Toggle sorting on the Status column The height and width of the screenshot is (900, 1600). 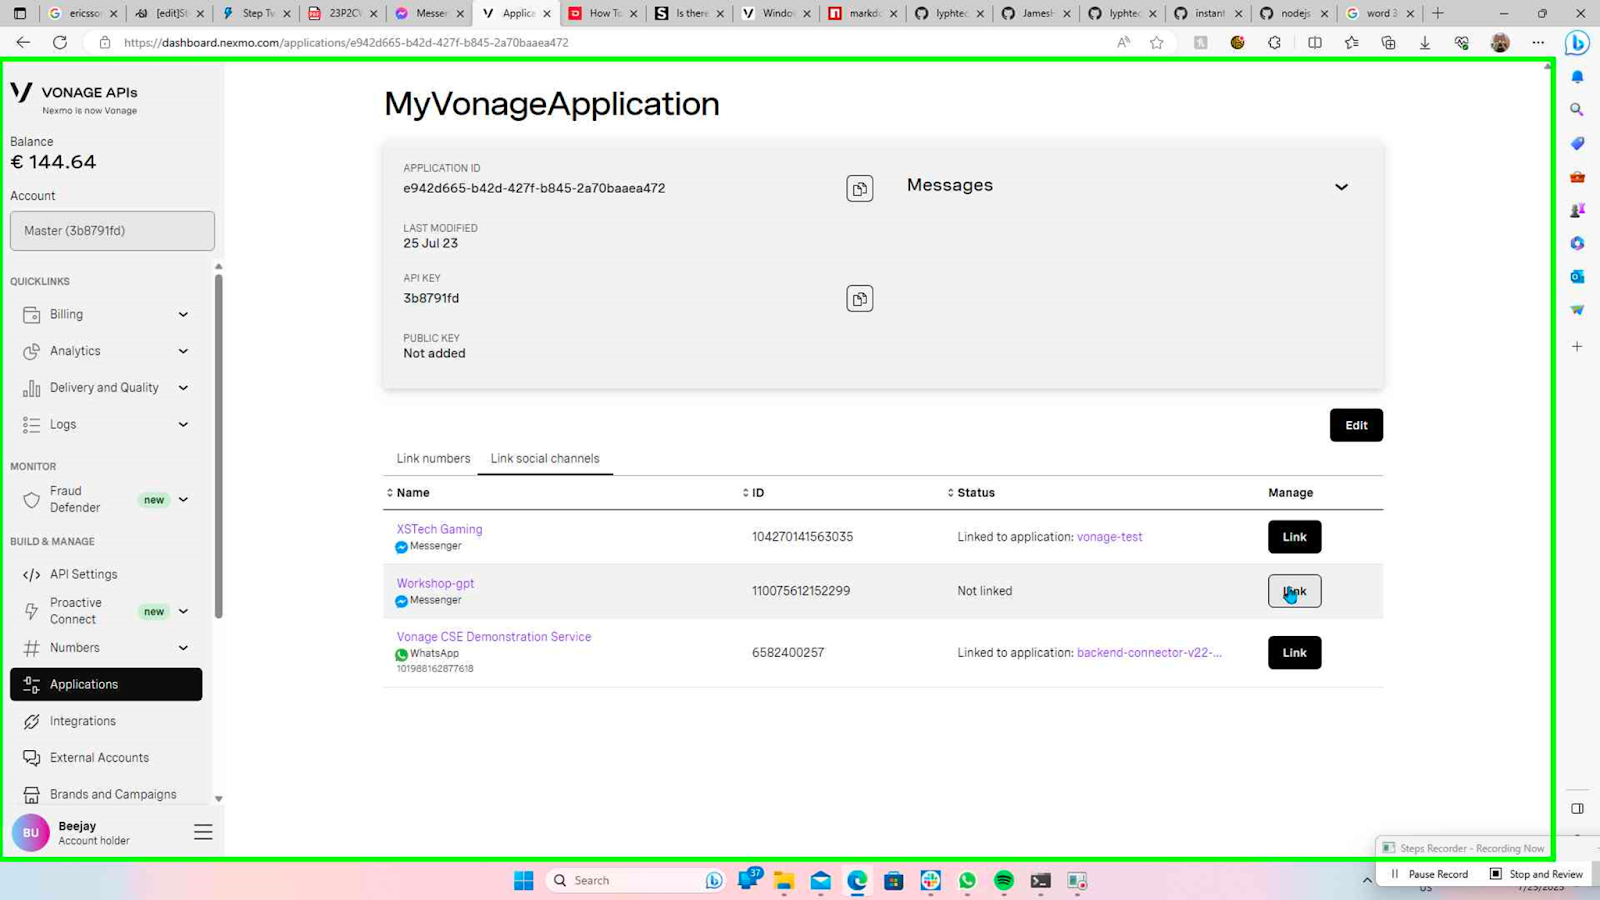tap(974, 492)
